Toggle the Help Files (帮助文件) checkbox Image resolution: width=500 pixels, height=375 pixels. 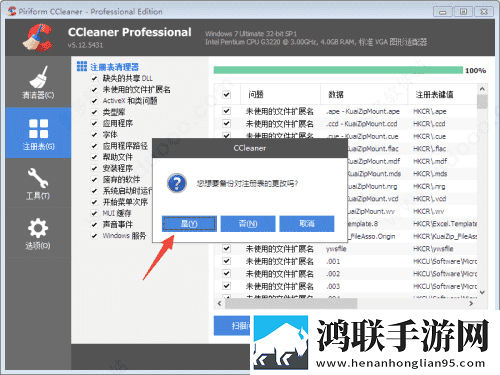(x=95, y=157)
